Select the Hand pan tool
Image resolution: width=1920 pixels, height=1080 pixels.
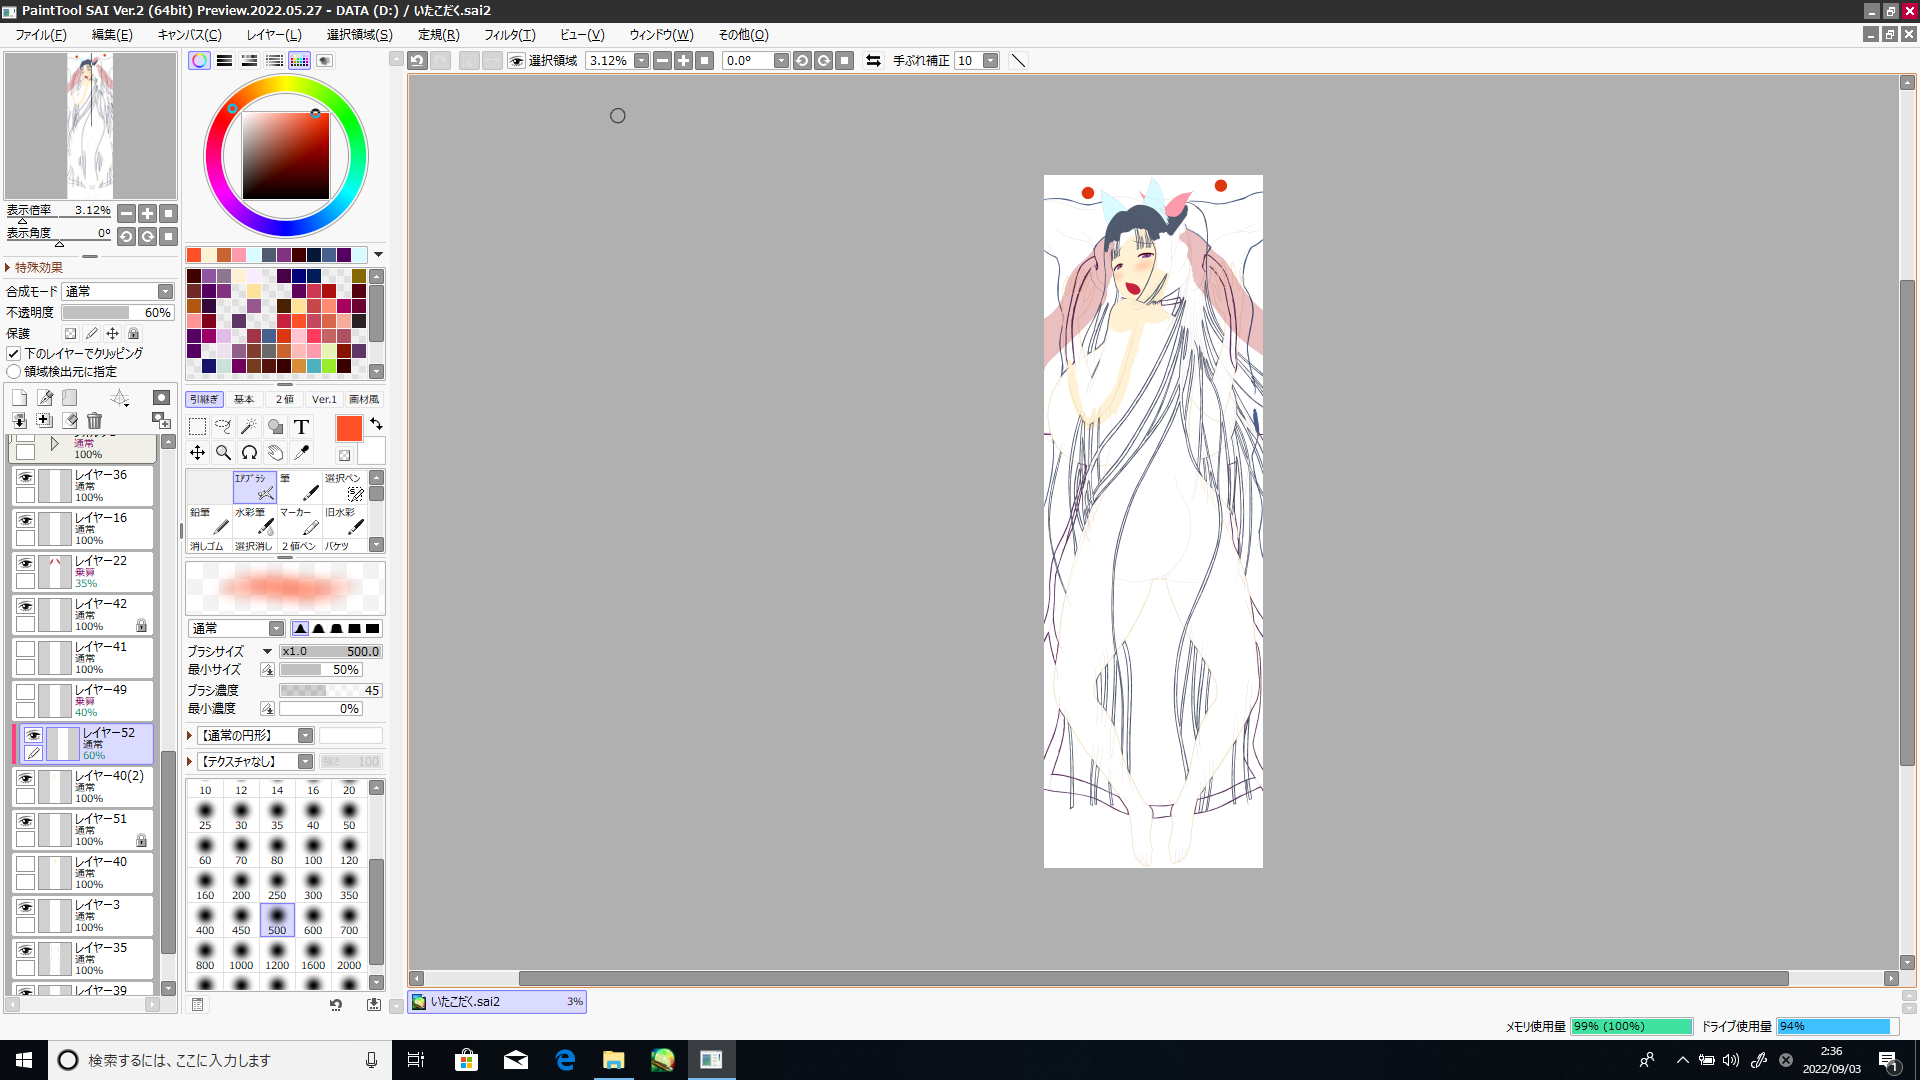[x=275, y=453]
